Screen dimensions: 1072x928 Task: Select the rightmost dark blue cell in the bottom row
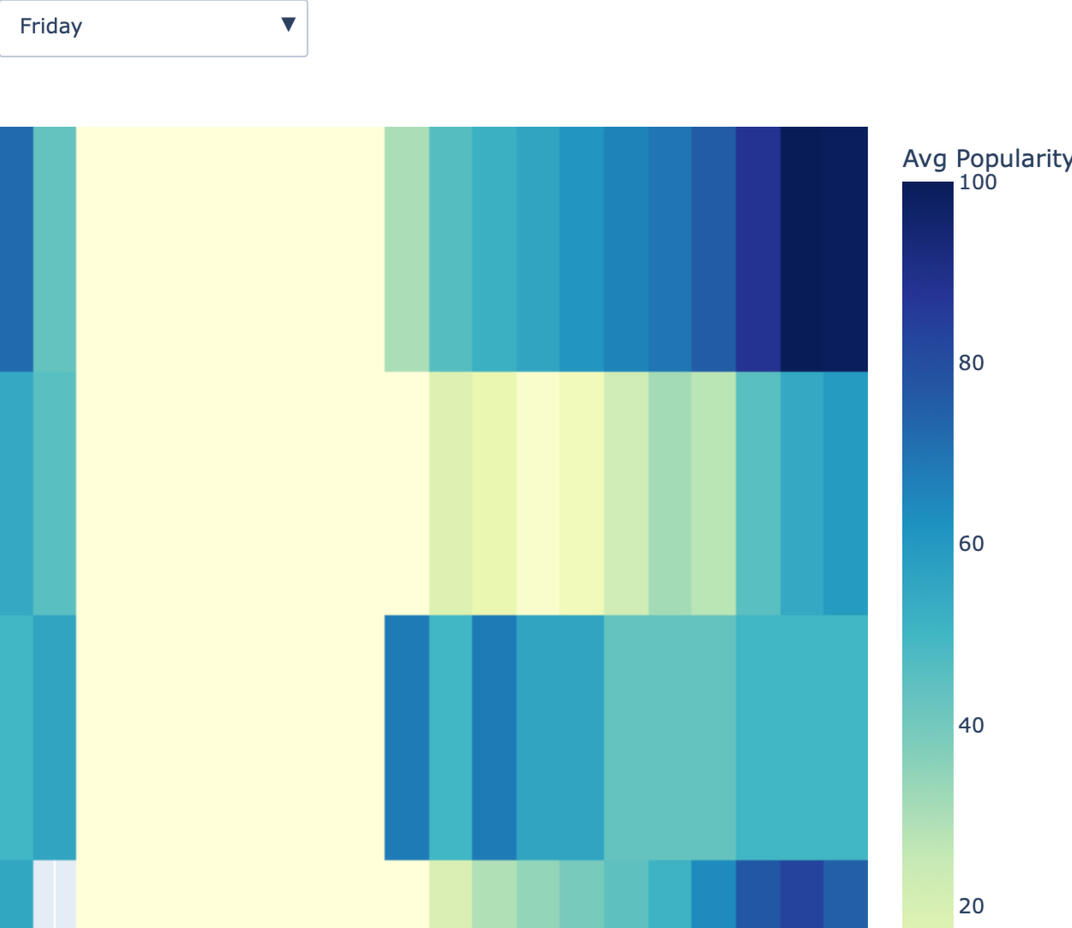click(846, 894)
